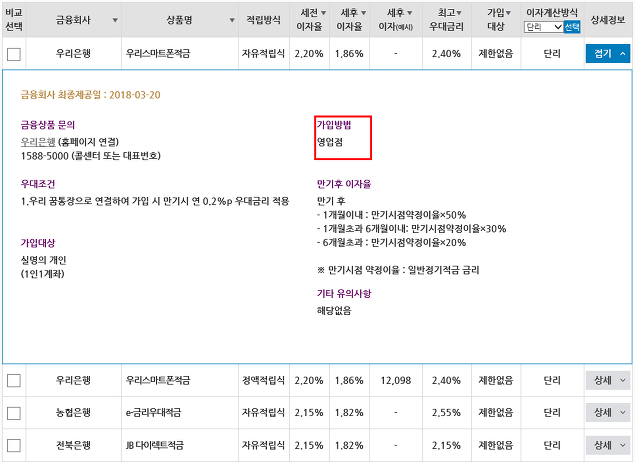Sort by 세후 이자(예시) column arrow
This screenshot has height=462, width=635.
[x=409, y=13]
